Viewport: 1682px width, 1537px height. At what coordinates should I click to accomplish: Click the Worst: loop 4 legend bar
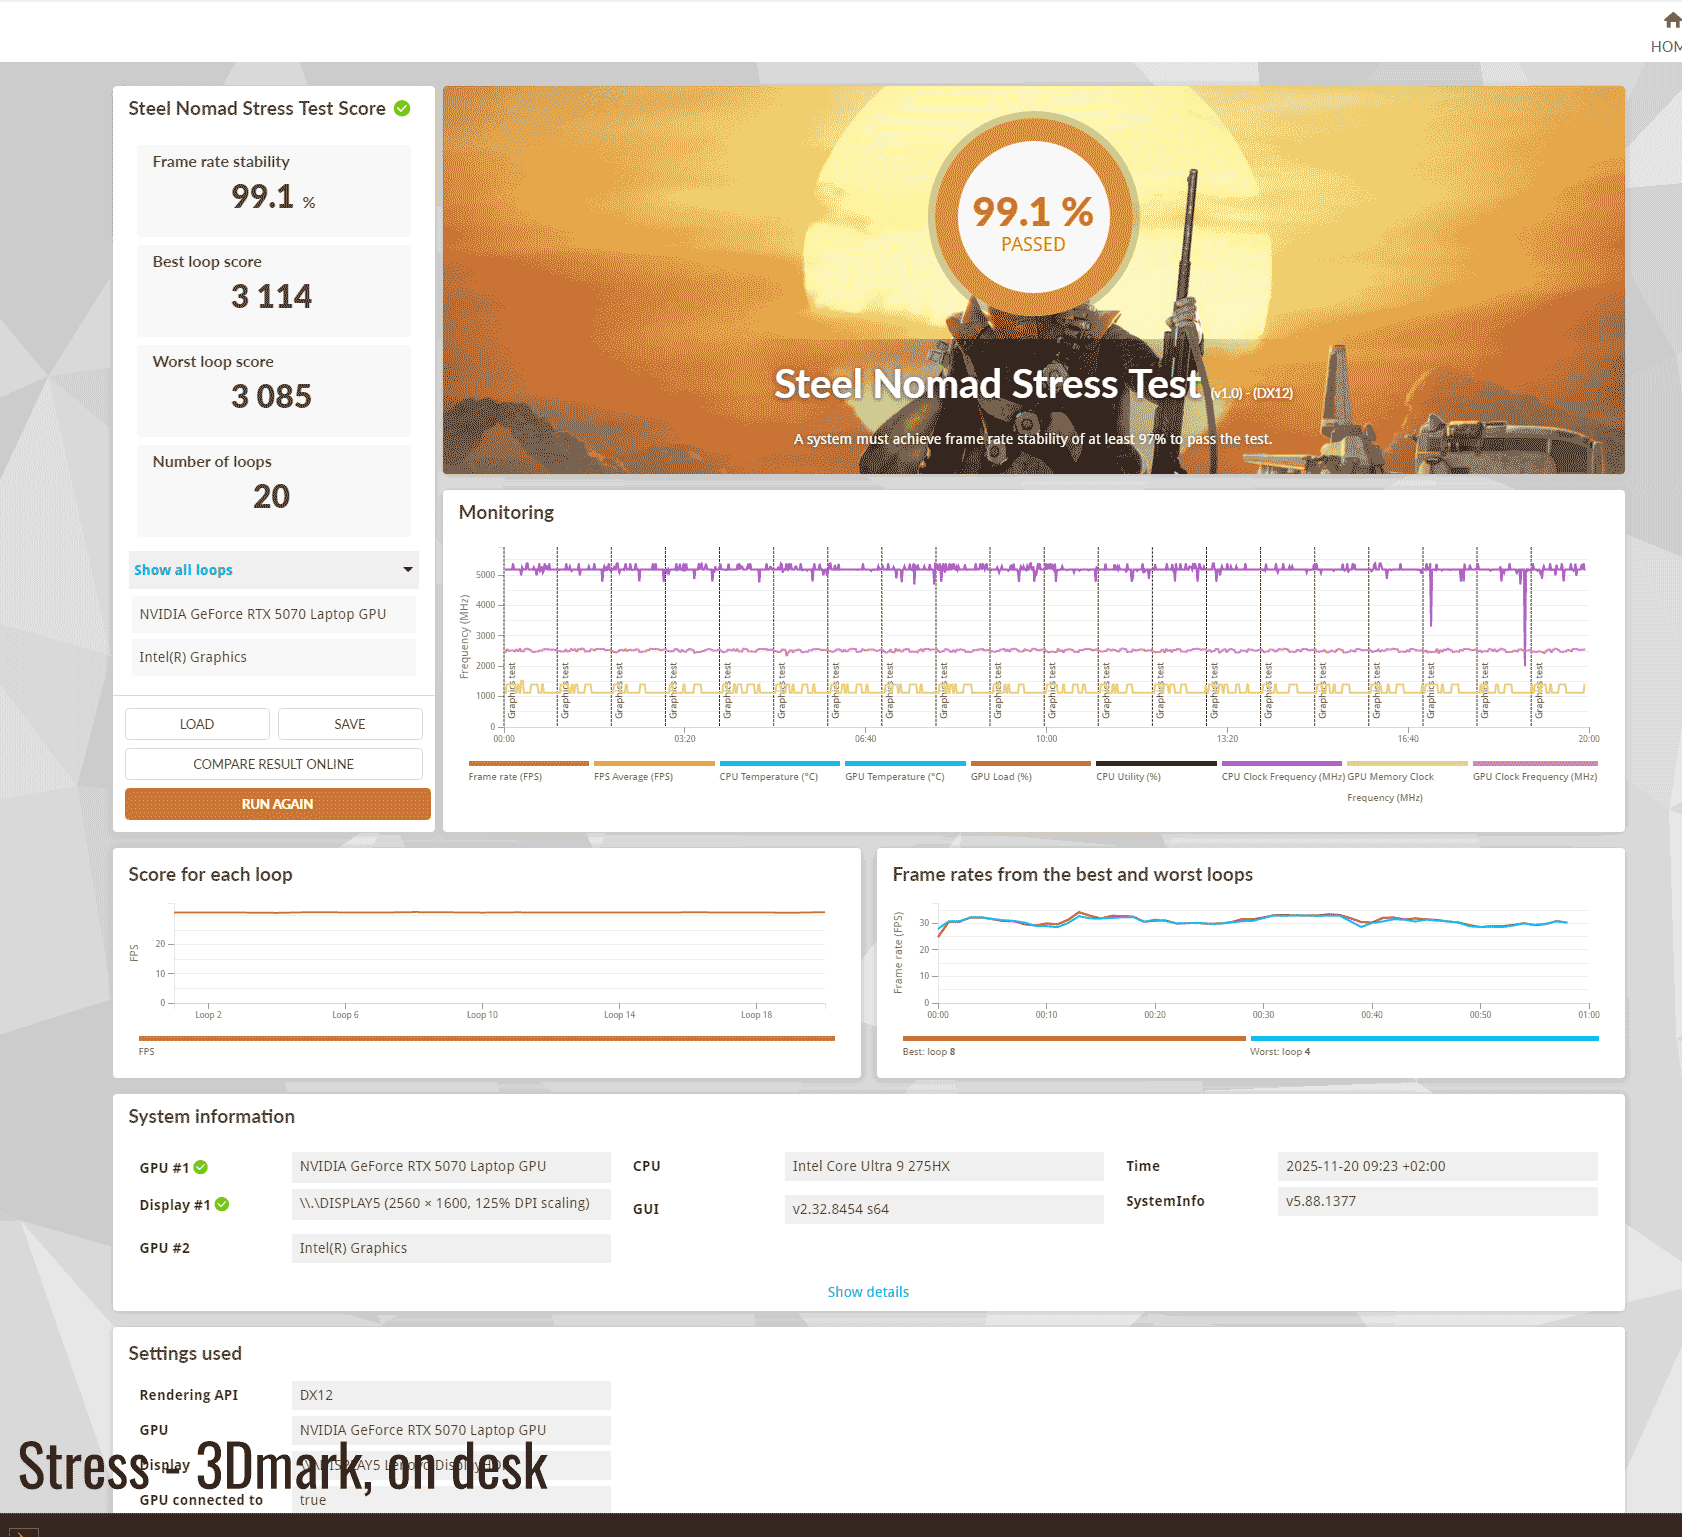(1423, 1039)
